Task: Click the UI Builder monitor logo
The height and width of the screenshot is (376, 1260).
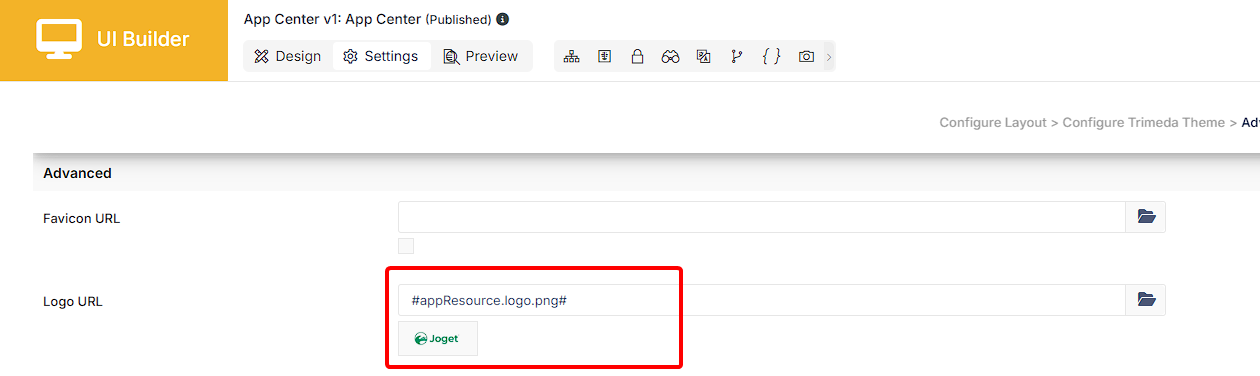Action: click(59, 39)
